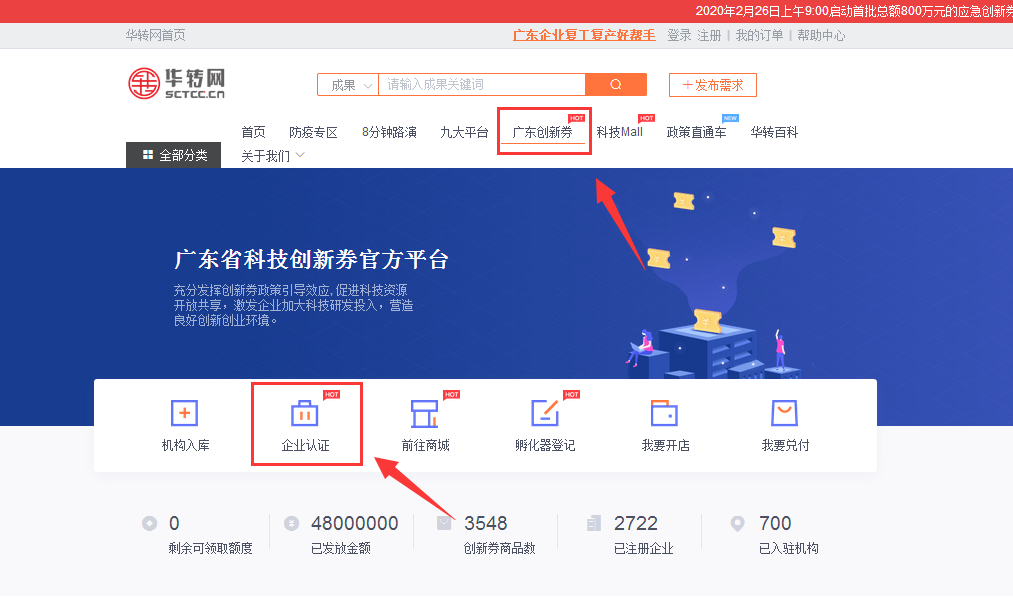This screenshot has width=1013, height=606.
Task: Open the 孵化器登记 edit icon
Action: (545, 413)
